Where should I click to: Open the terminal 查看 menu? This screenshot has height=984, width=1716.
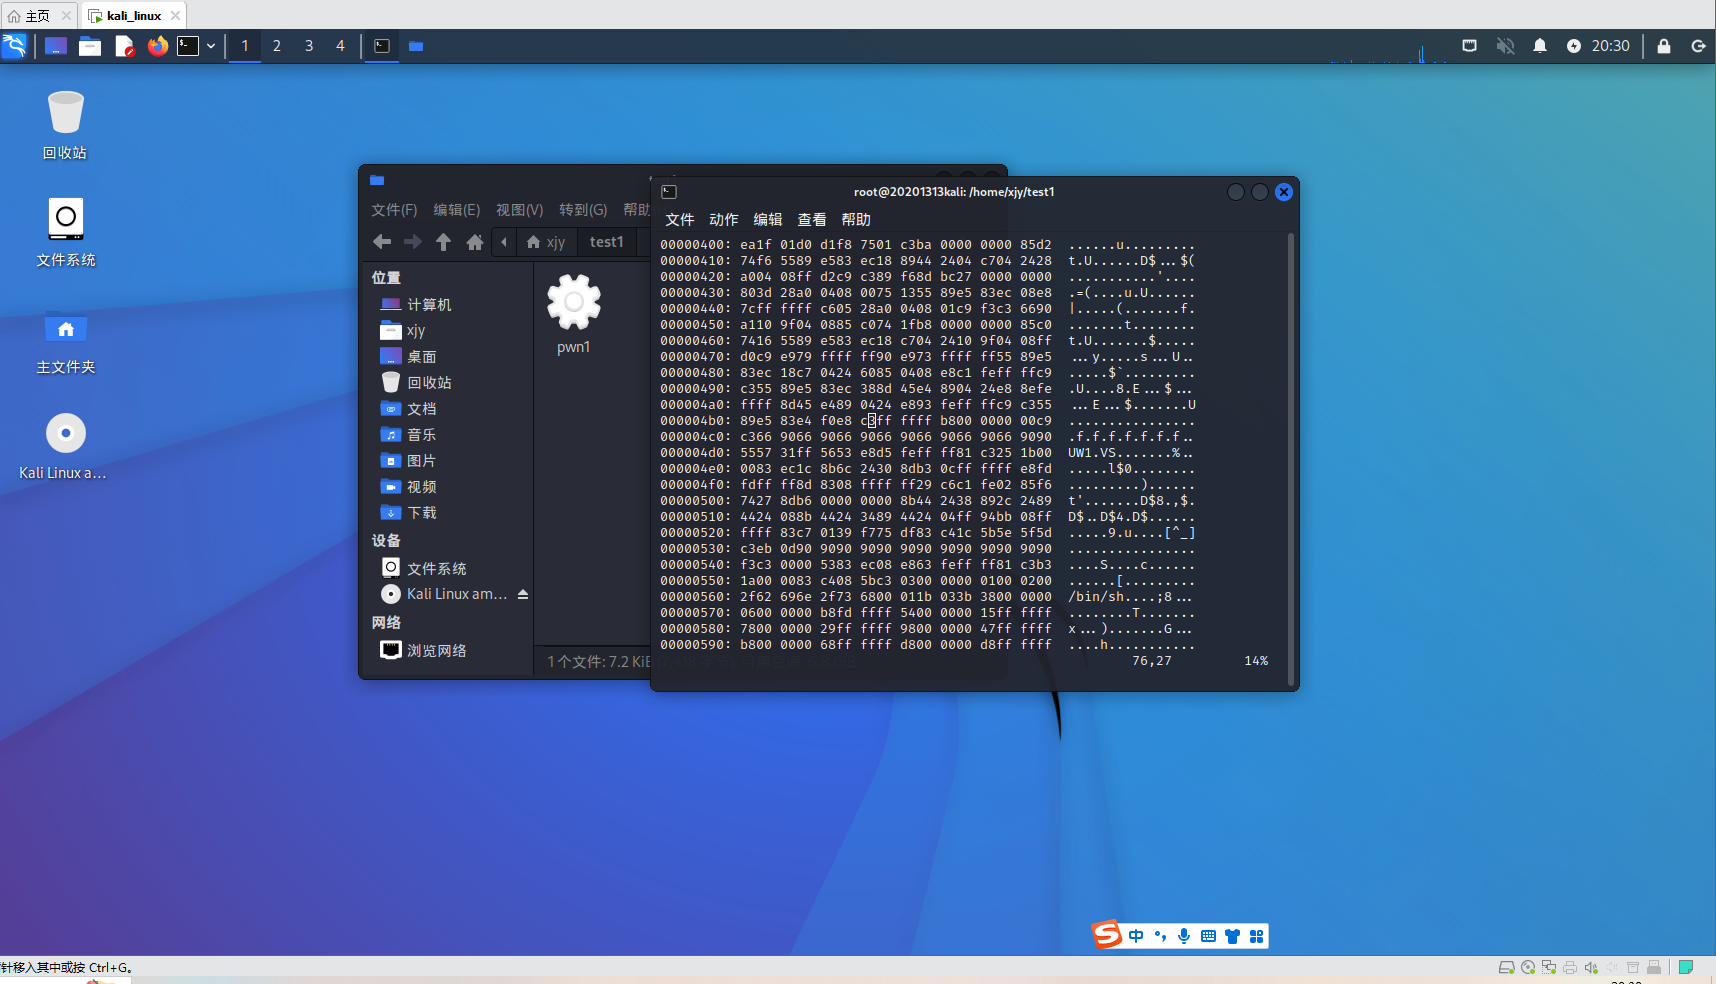[x=812, y=220]
